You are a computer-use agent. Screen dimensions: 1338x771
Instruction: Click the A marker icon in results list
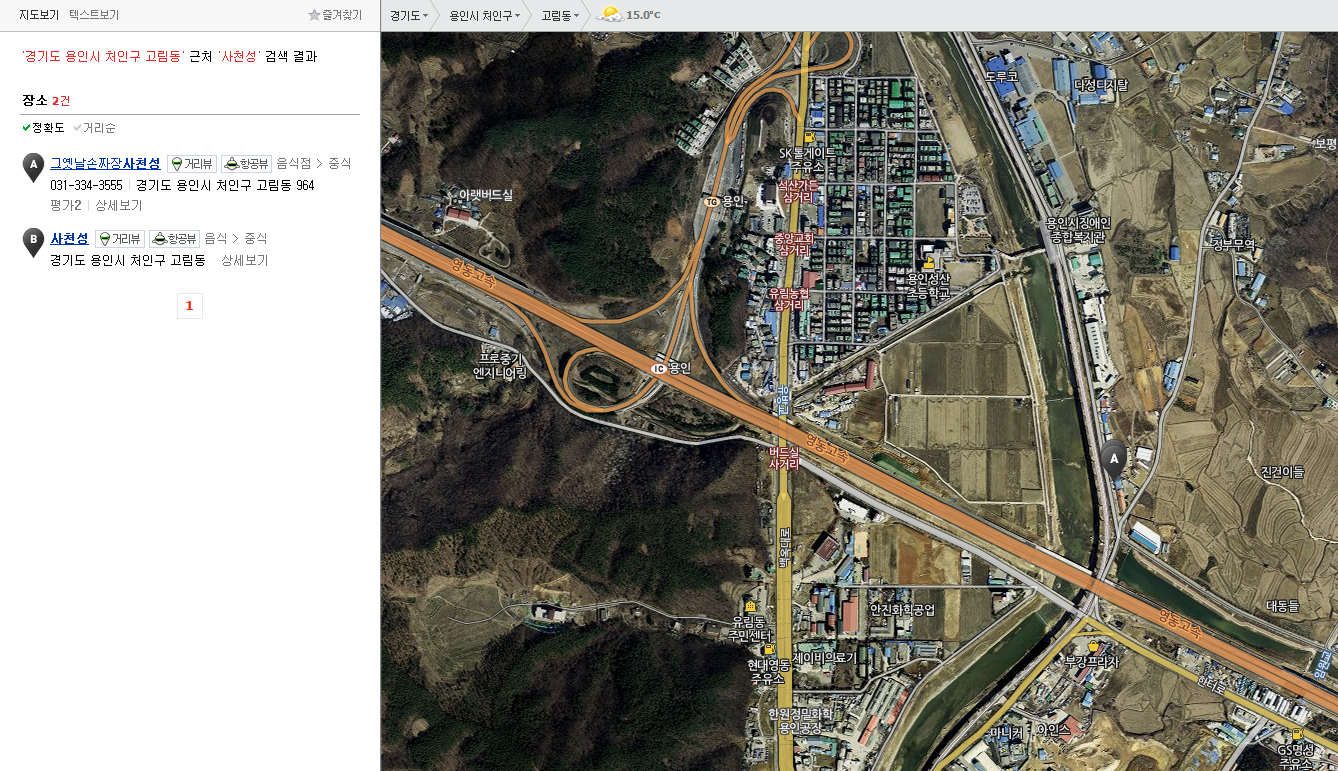click(33, 167)
